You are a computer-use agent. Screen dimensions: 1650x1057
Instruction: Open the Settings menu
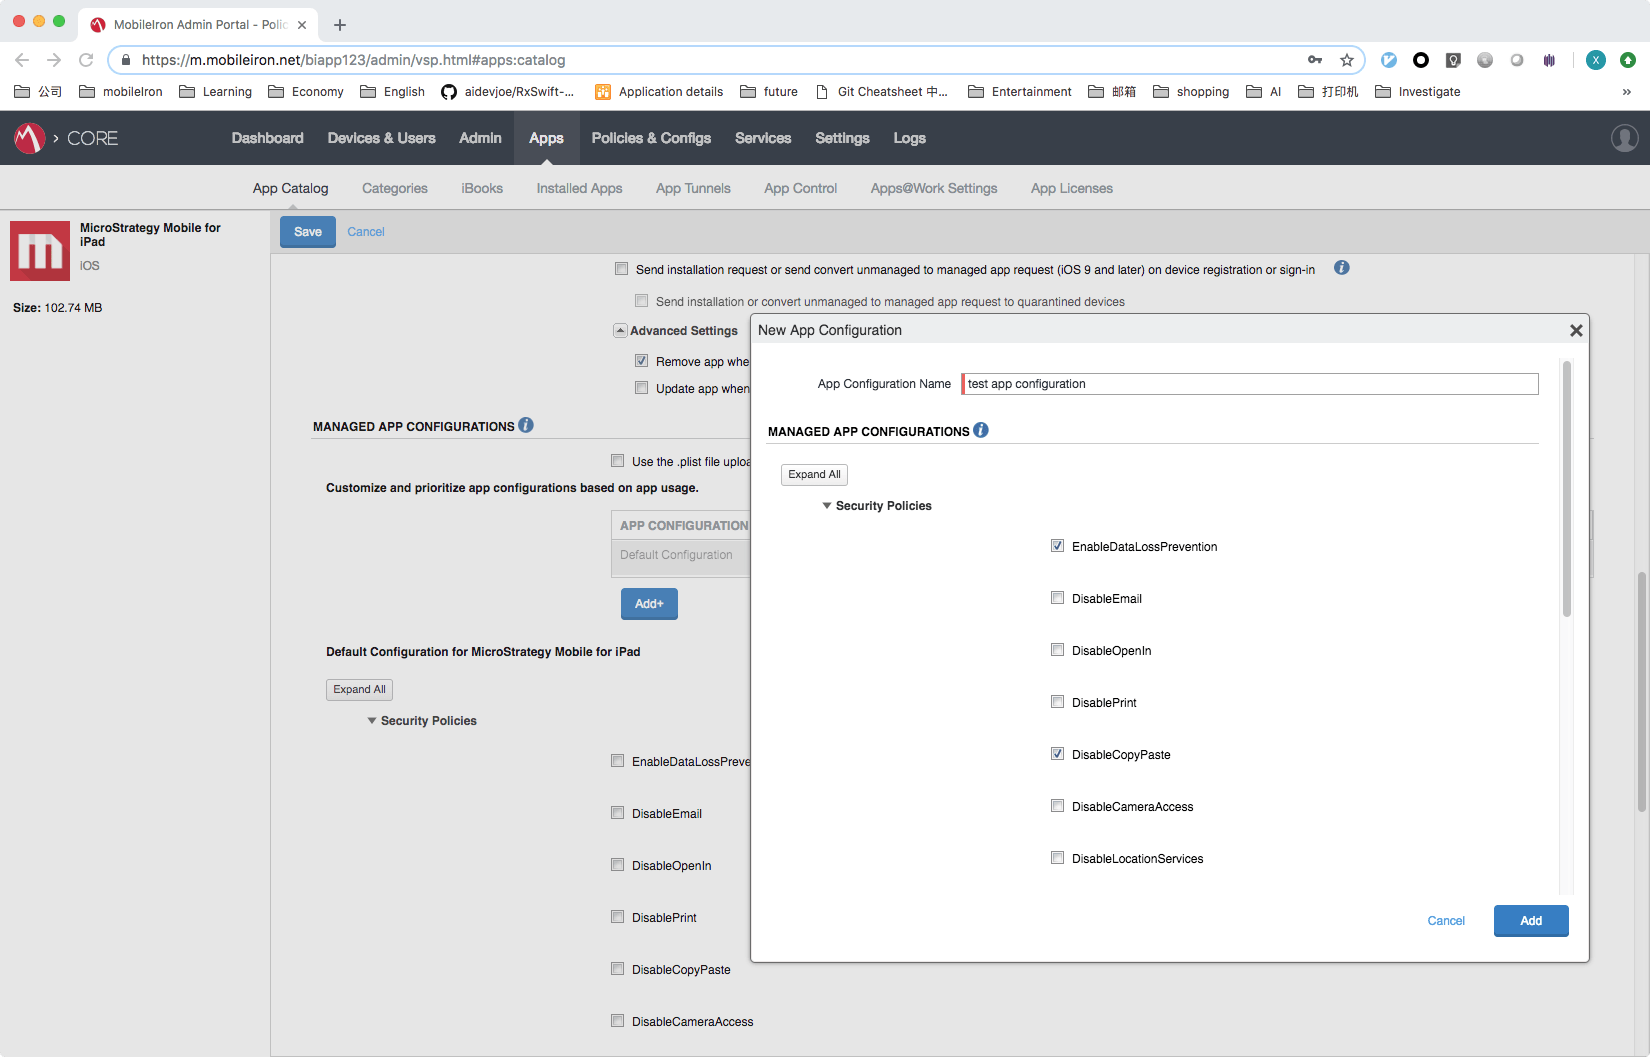(x=842, y=138)
